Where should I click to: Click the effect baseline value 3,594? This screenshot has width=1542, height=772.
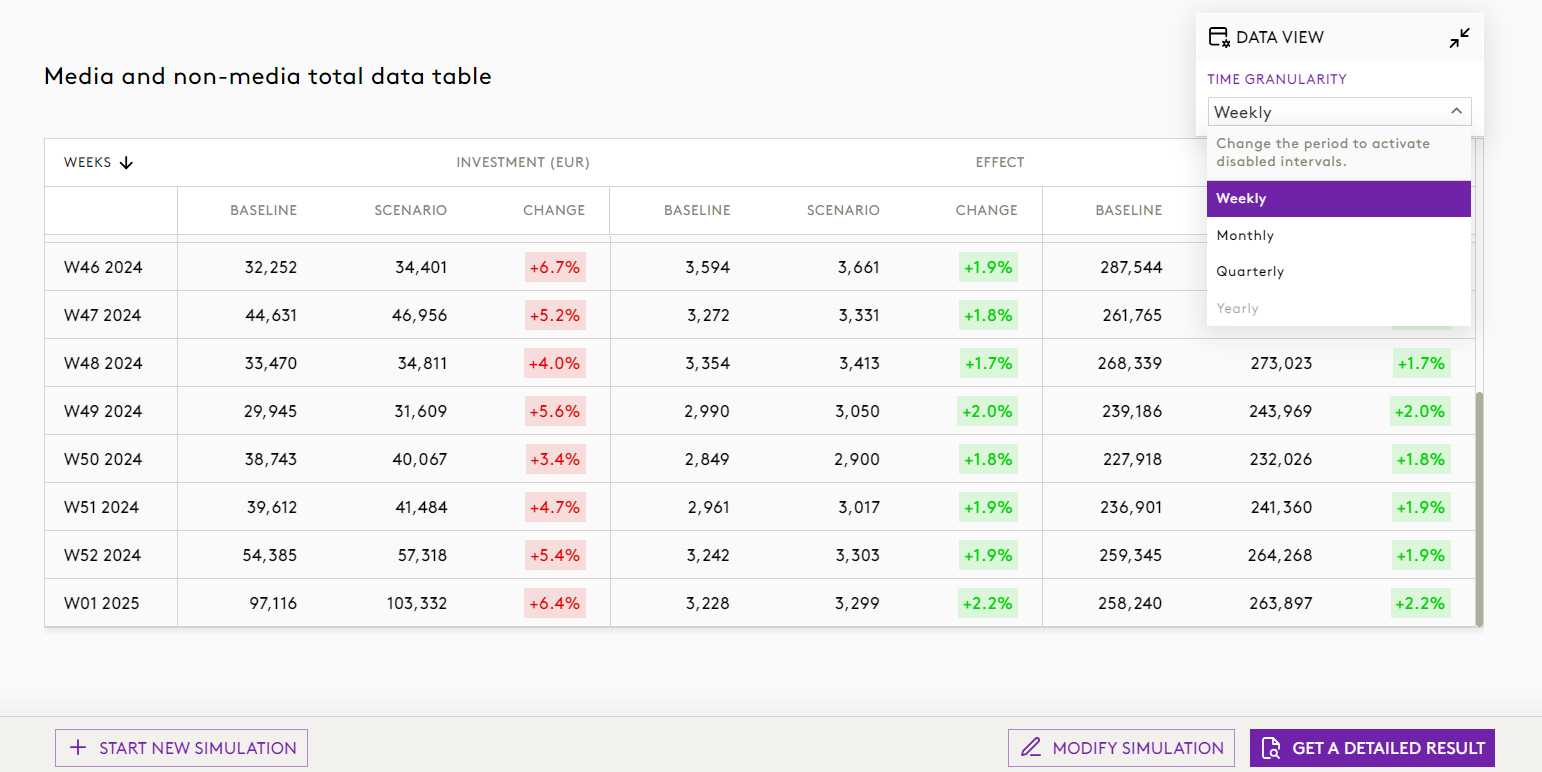click(x=708, y=268)
